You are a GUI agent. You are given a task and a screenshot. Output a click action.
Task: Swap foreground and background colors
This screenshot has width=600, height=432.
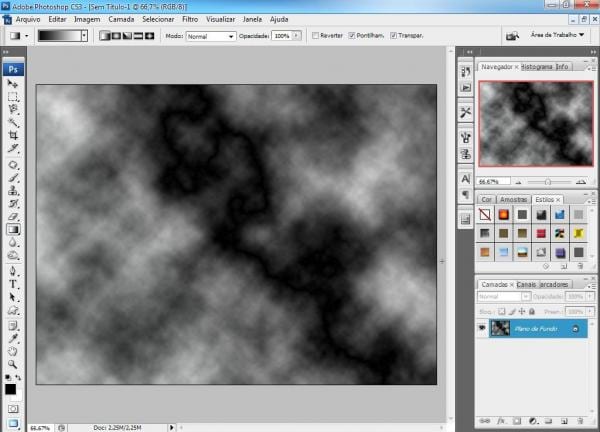point(18,377)
